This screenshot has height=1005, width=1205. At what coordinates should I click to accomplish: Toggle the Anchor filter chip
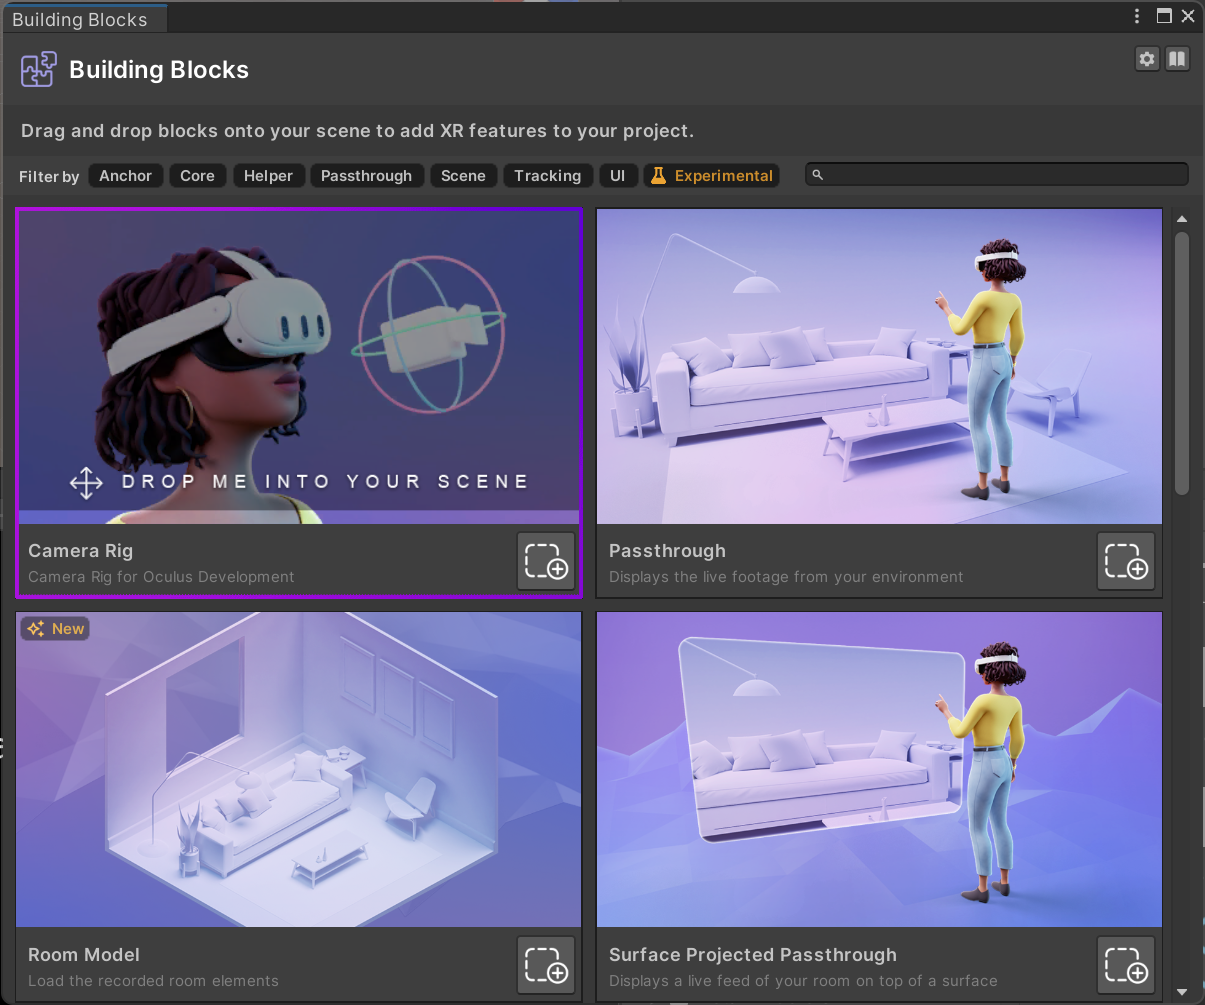coord(125,175)
